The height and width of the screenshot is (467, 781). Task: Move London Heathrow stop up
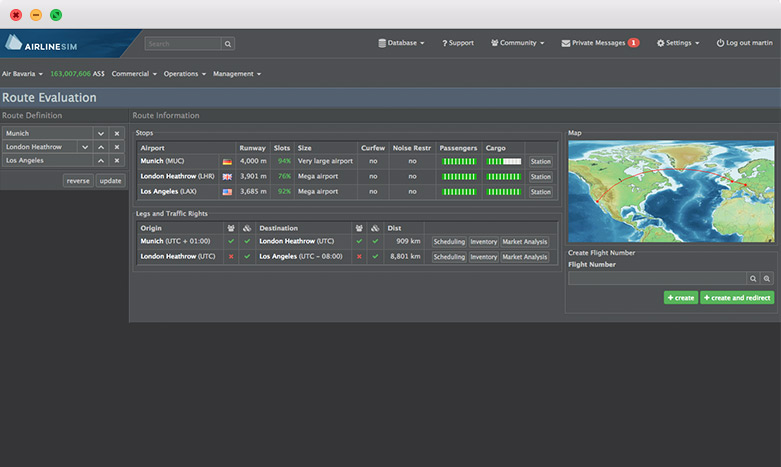click(101, 147)
